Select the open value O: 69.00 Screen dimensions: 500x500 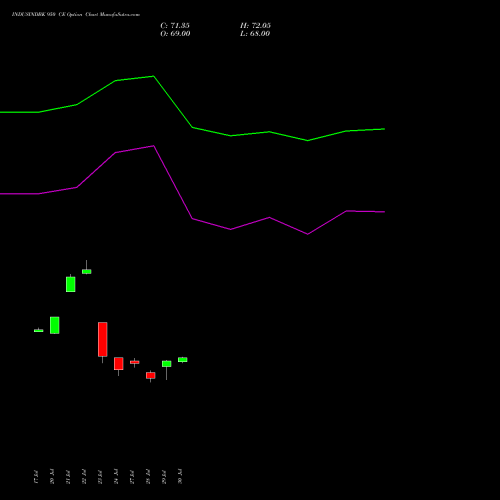[175, 34]
